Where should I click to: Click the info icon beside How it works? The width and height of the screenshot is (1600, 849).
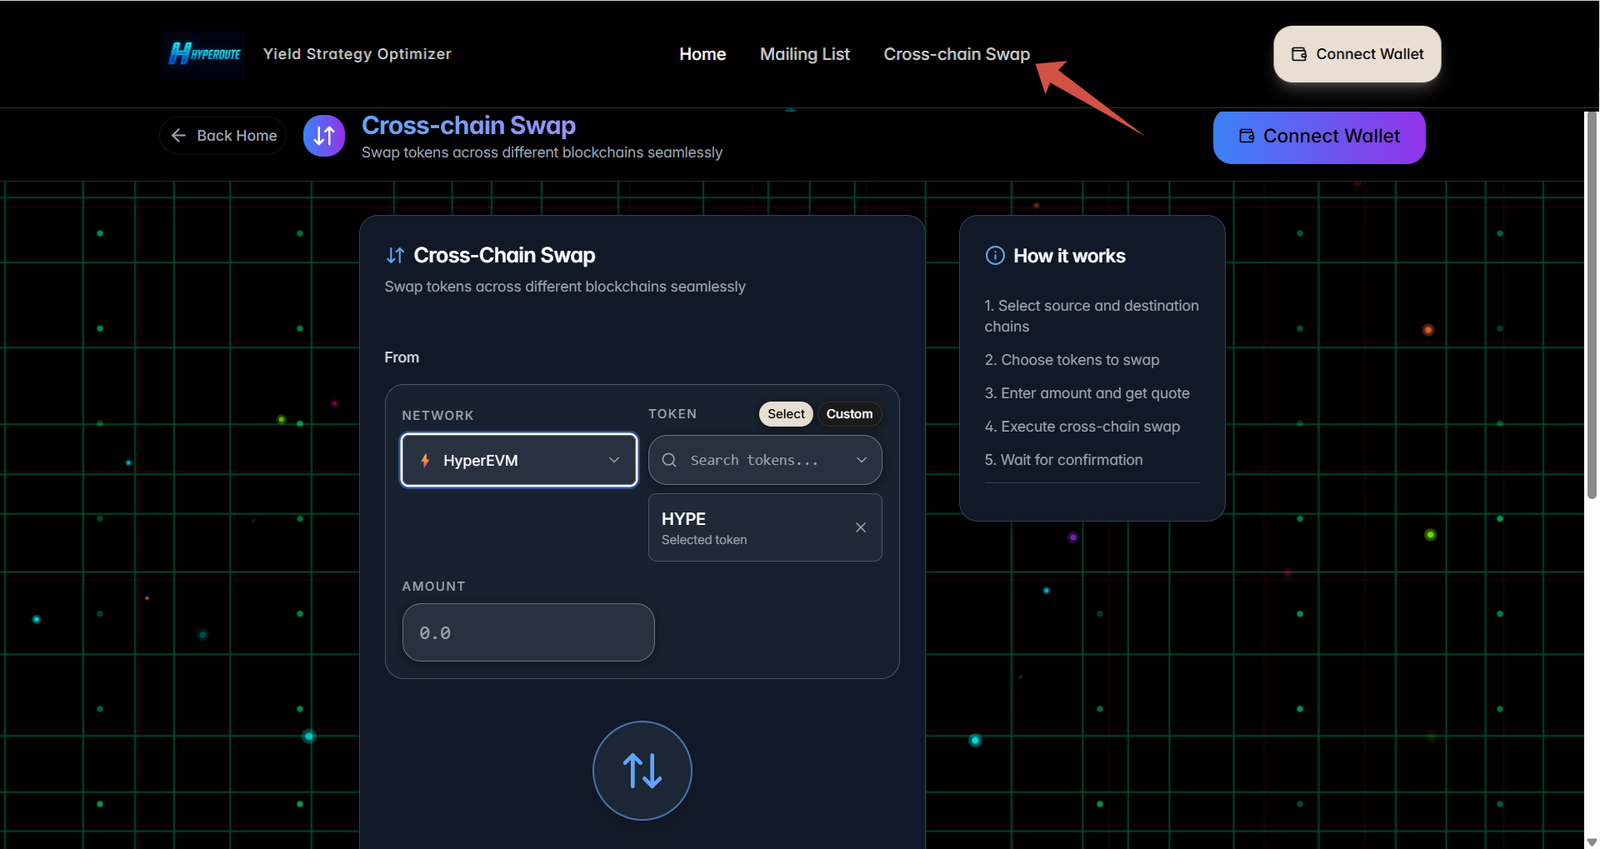(995, 256)
